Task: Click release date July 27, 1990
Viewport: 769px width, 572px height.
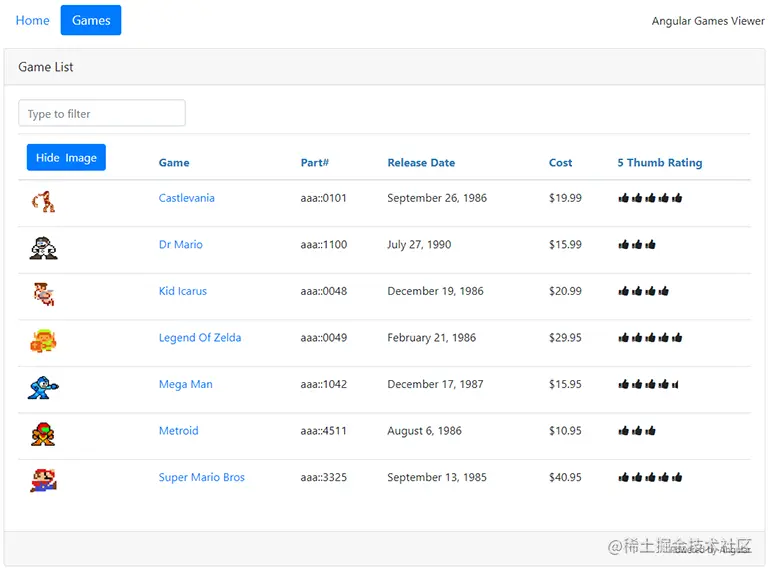Action: [419, 245]
